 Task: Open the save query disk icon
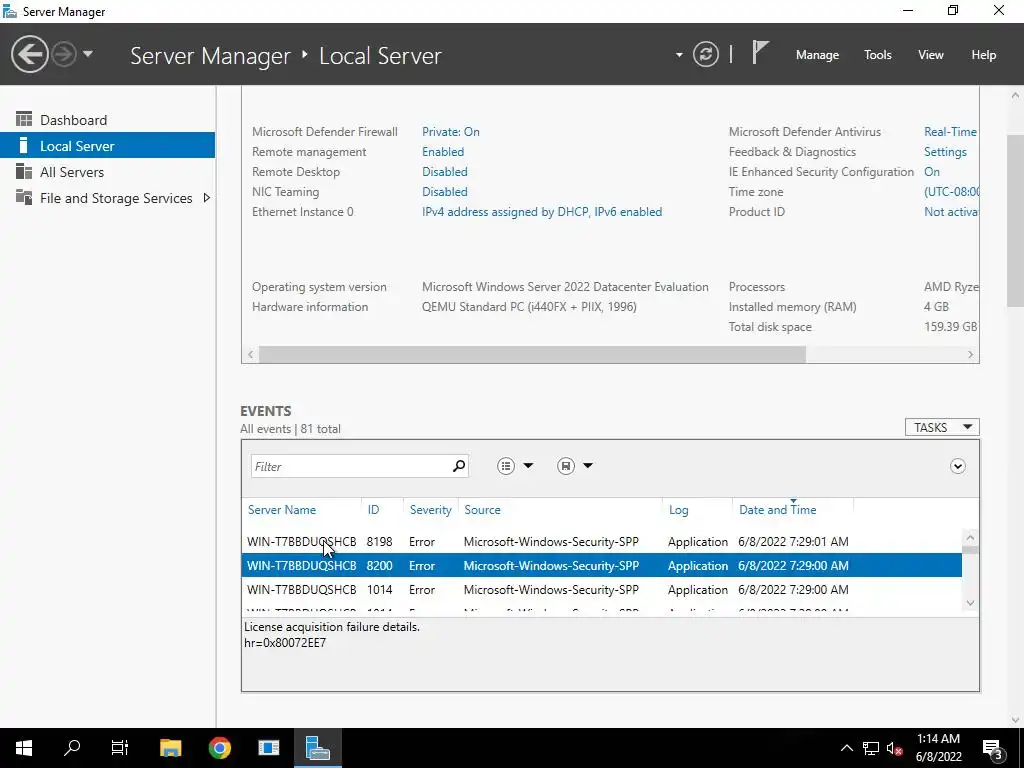click(x=566, y=466)
